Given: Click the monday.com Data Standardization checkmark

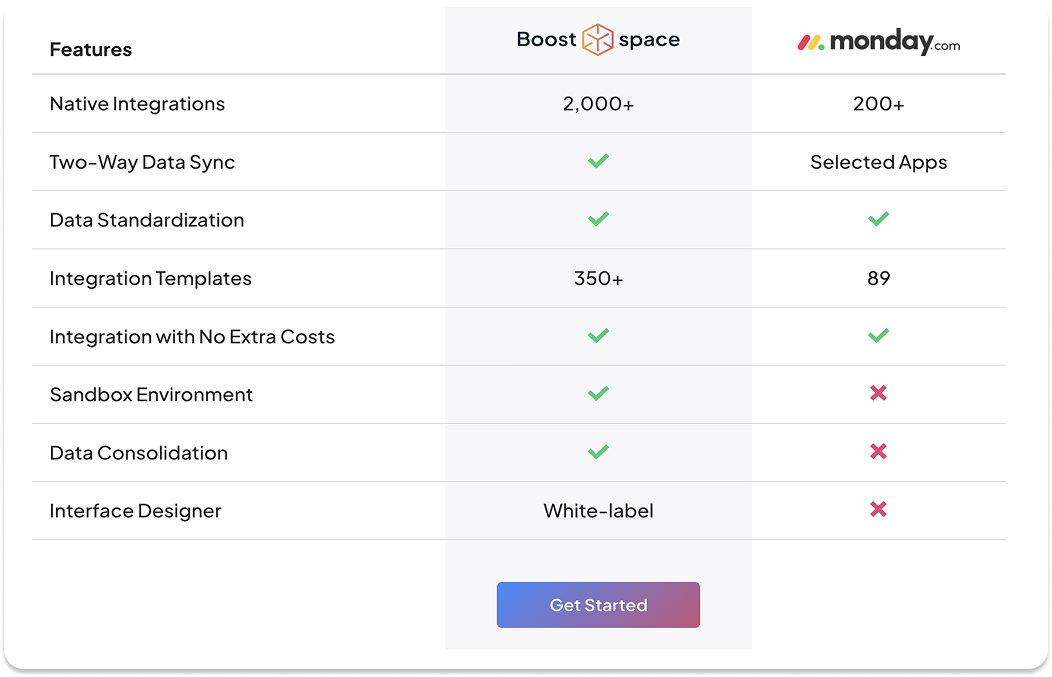Looking at the screenshot, I should click(878, 219).
